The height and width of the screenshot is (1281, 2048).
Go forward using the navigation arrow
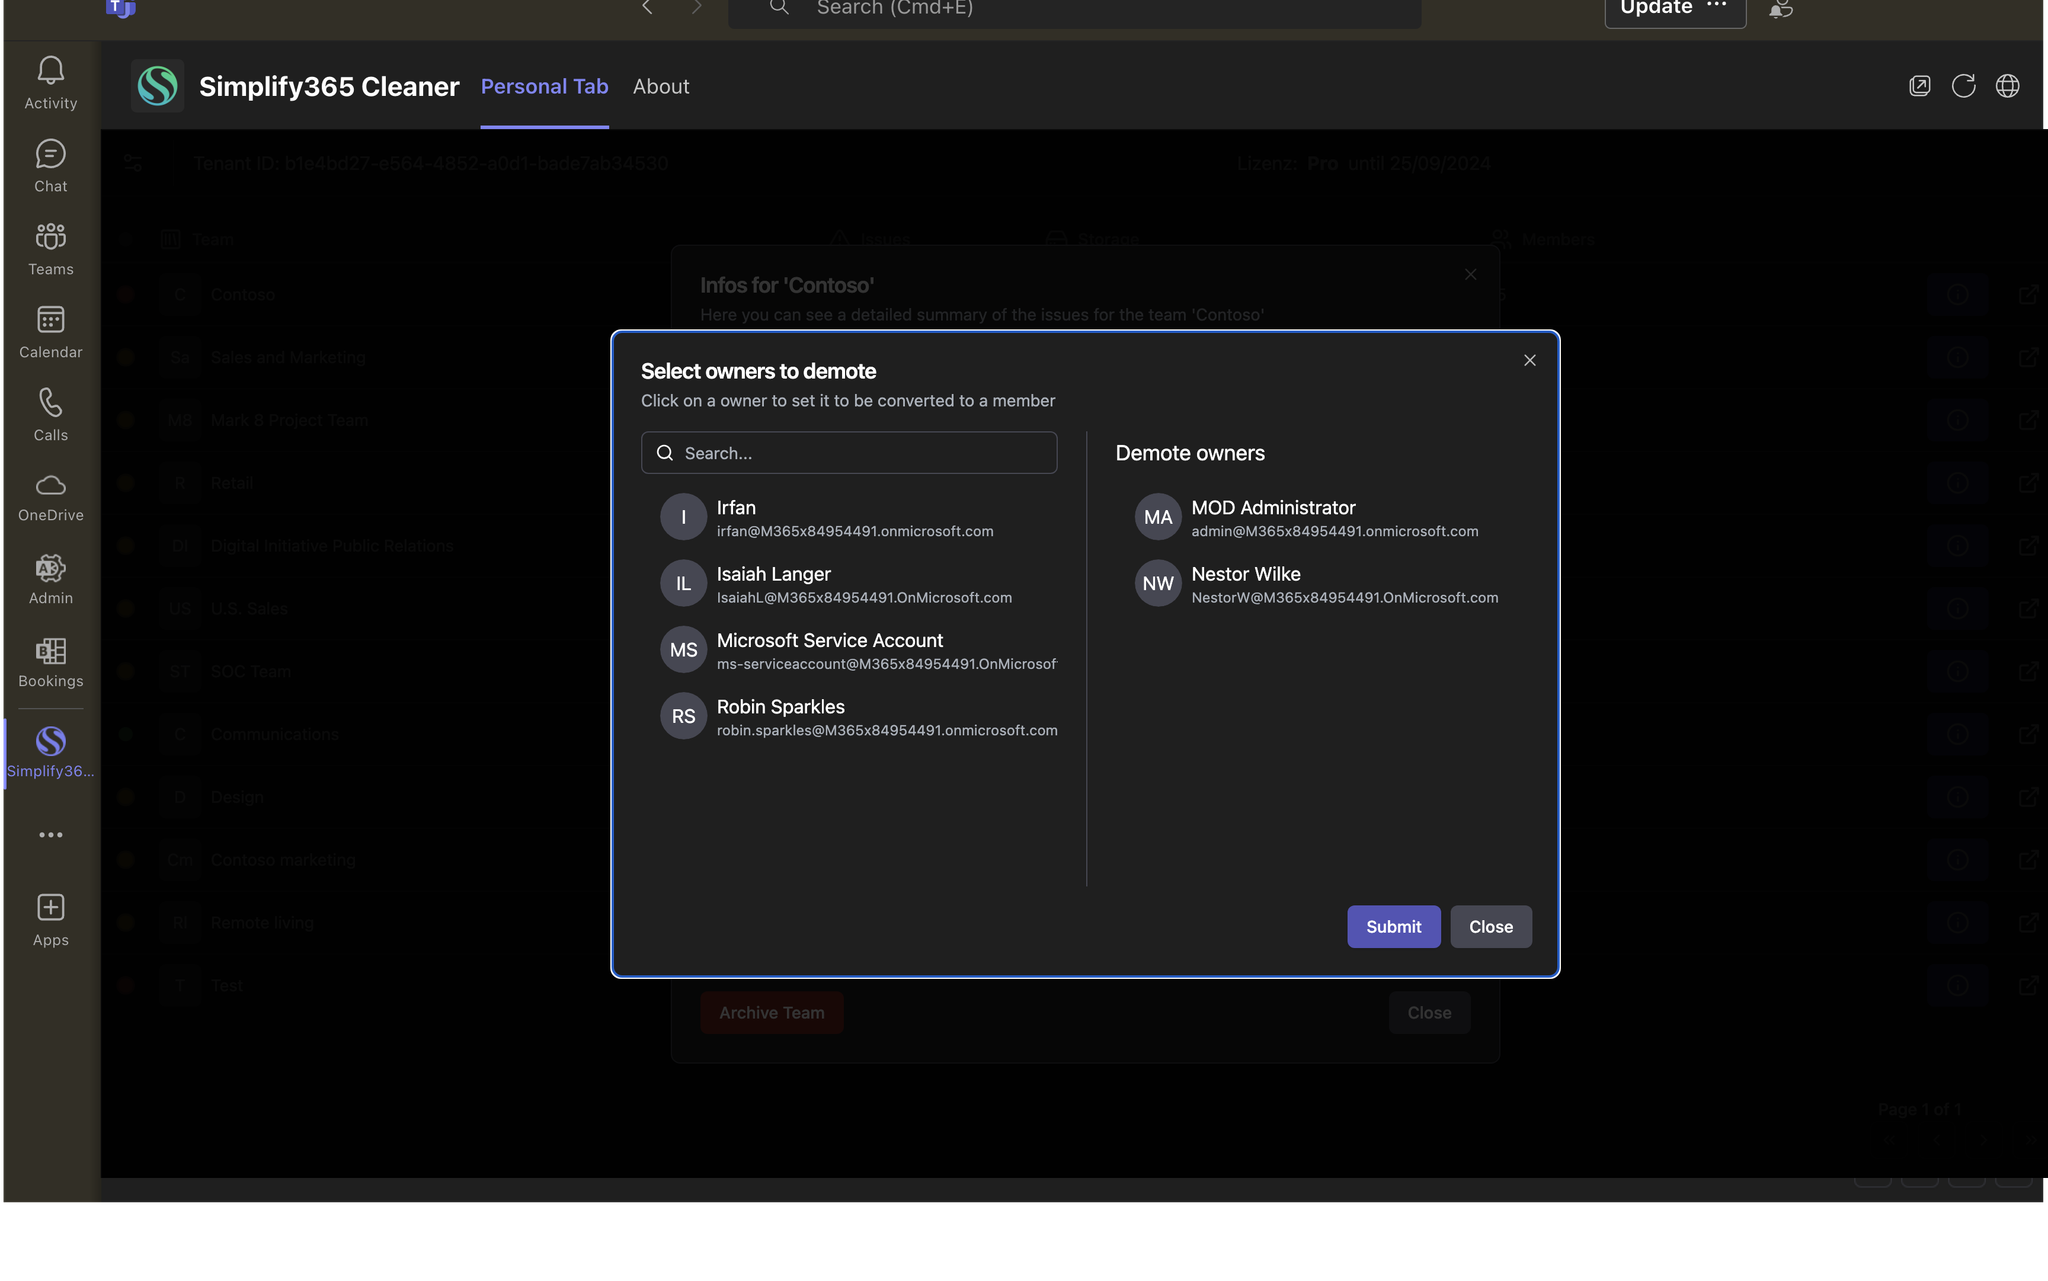tap(697, 8)
